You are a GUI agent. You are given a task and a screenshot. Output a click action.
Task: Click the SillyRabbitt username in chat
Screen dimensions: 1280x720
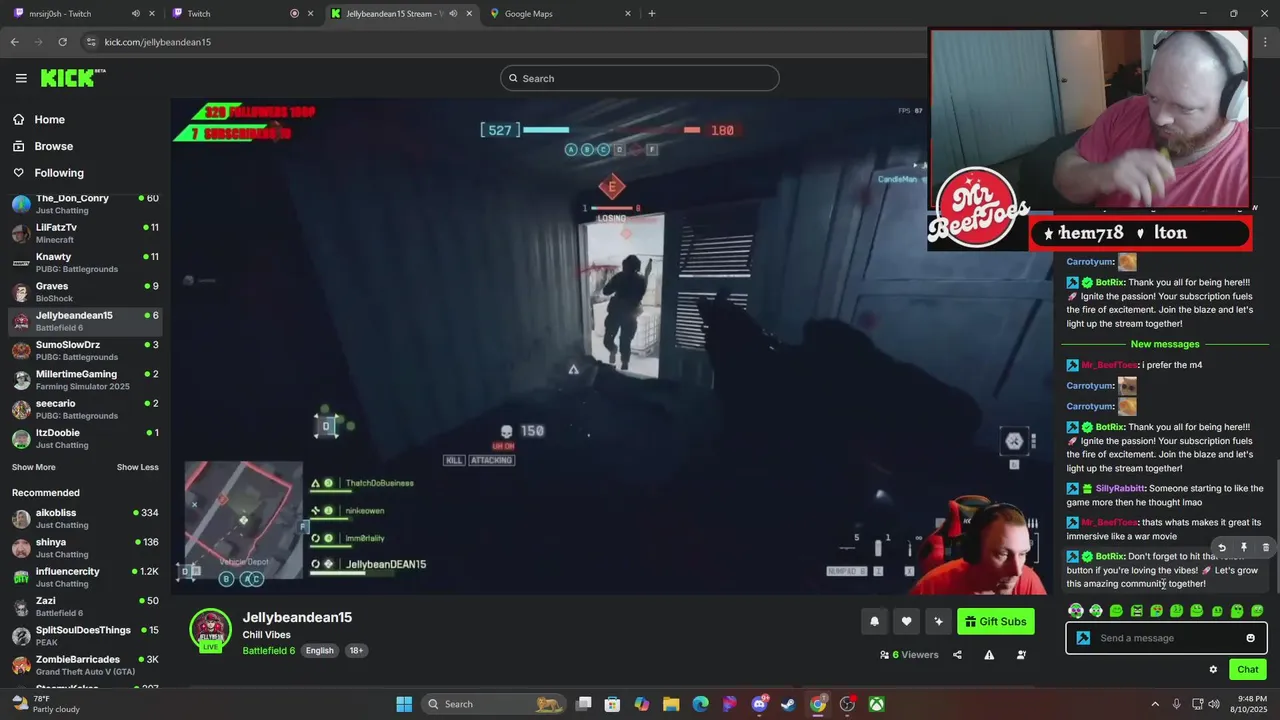pyautogui.click(x=1121, y=488)
